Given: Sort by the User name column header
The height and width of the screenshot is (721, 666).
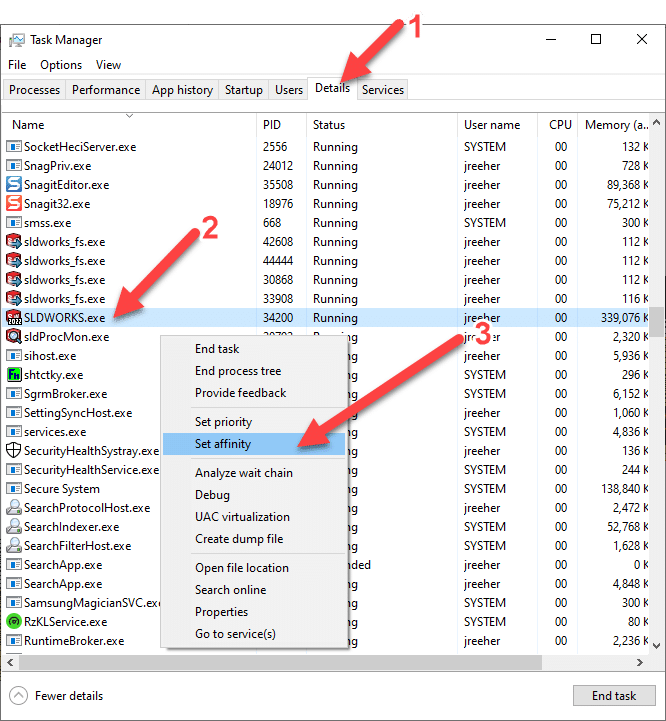Looking at the screenshot, I should click(x=497, y=124).
